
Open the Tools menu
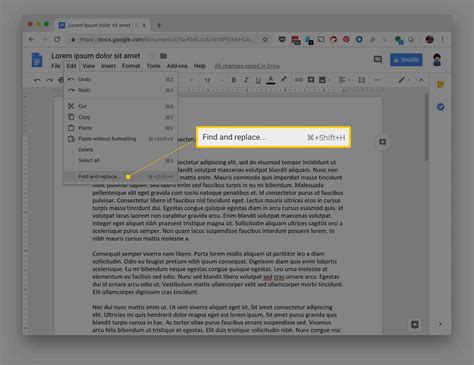pos(153,66)
